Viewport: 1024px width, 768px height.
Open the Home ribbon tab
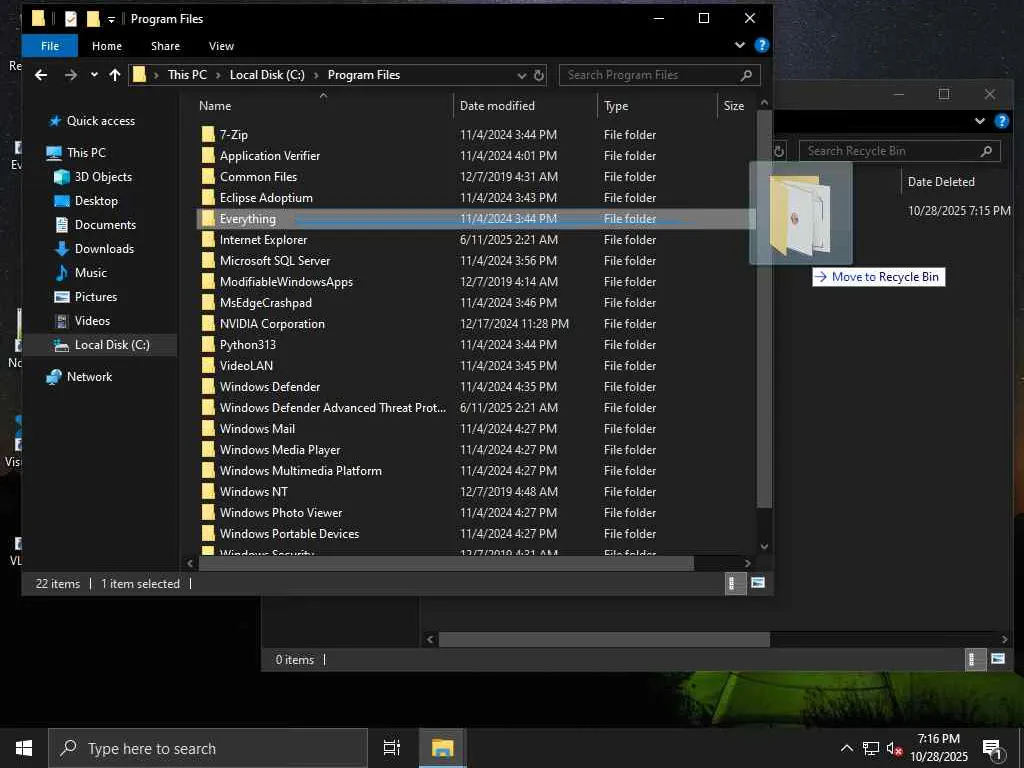click(106, 46)
